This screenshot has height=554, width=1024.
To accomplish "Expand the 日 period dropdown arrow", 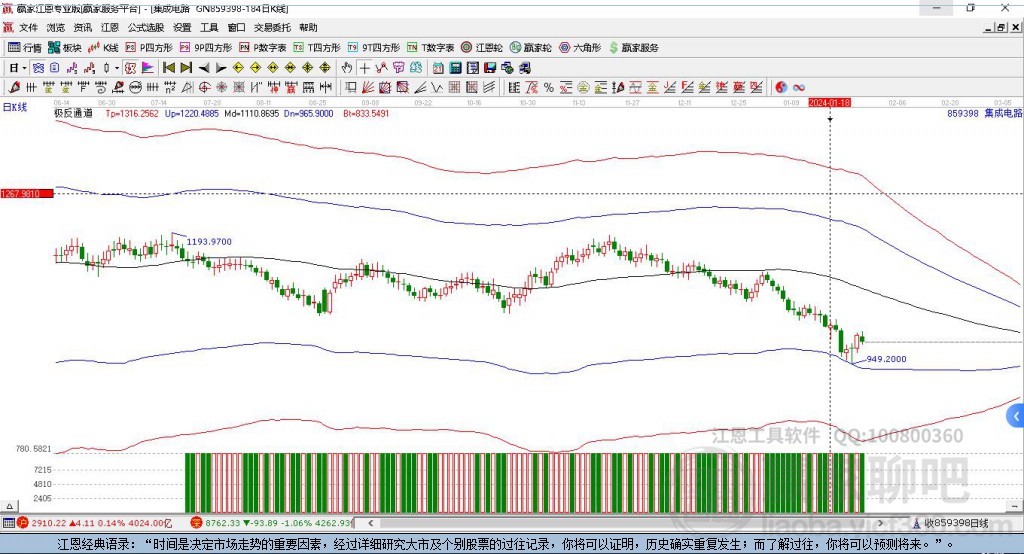I will (x=24, y=67).
